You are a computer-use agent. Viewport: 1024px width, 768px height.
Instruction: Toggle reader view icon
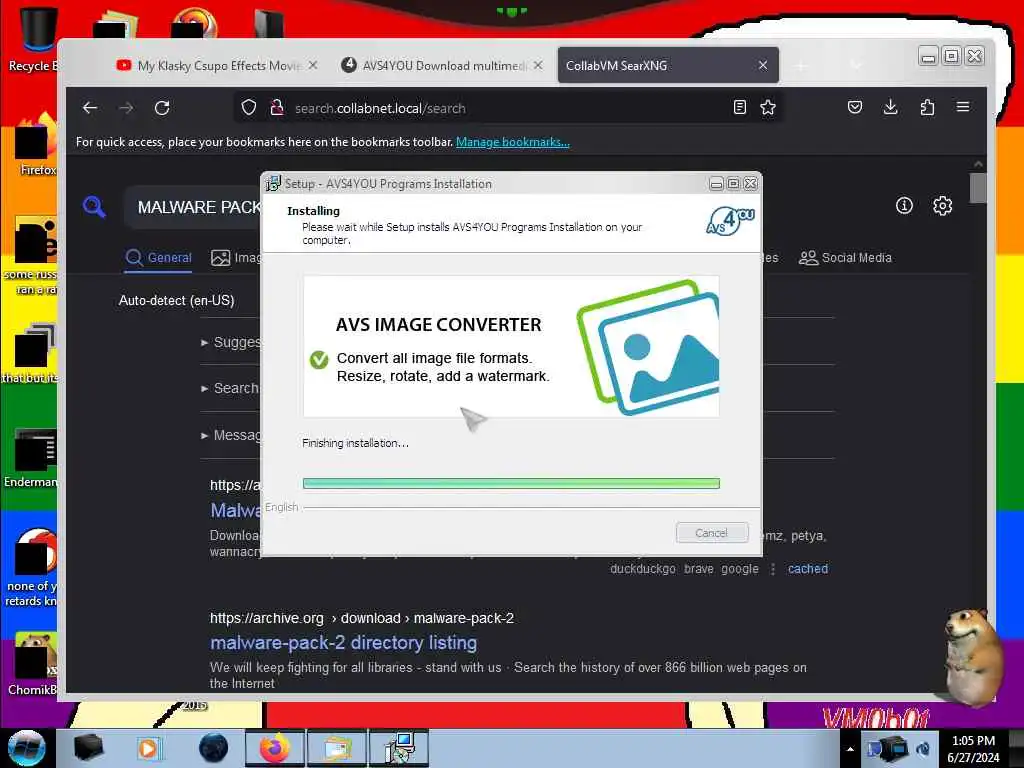(740, 108)
